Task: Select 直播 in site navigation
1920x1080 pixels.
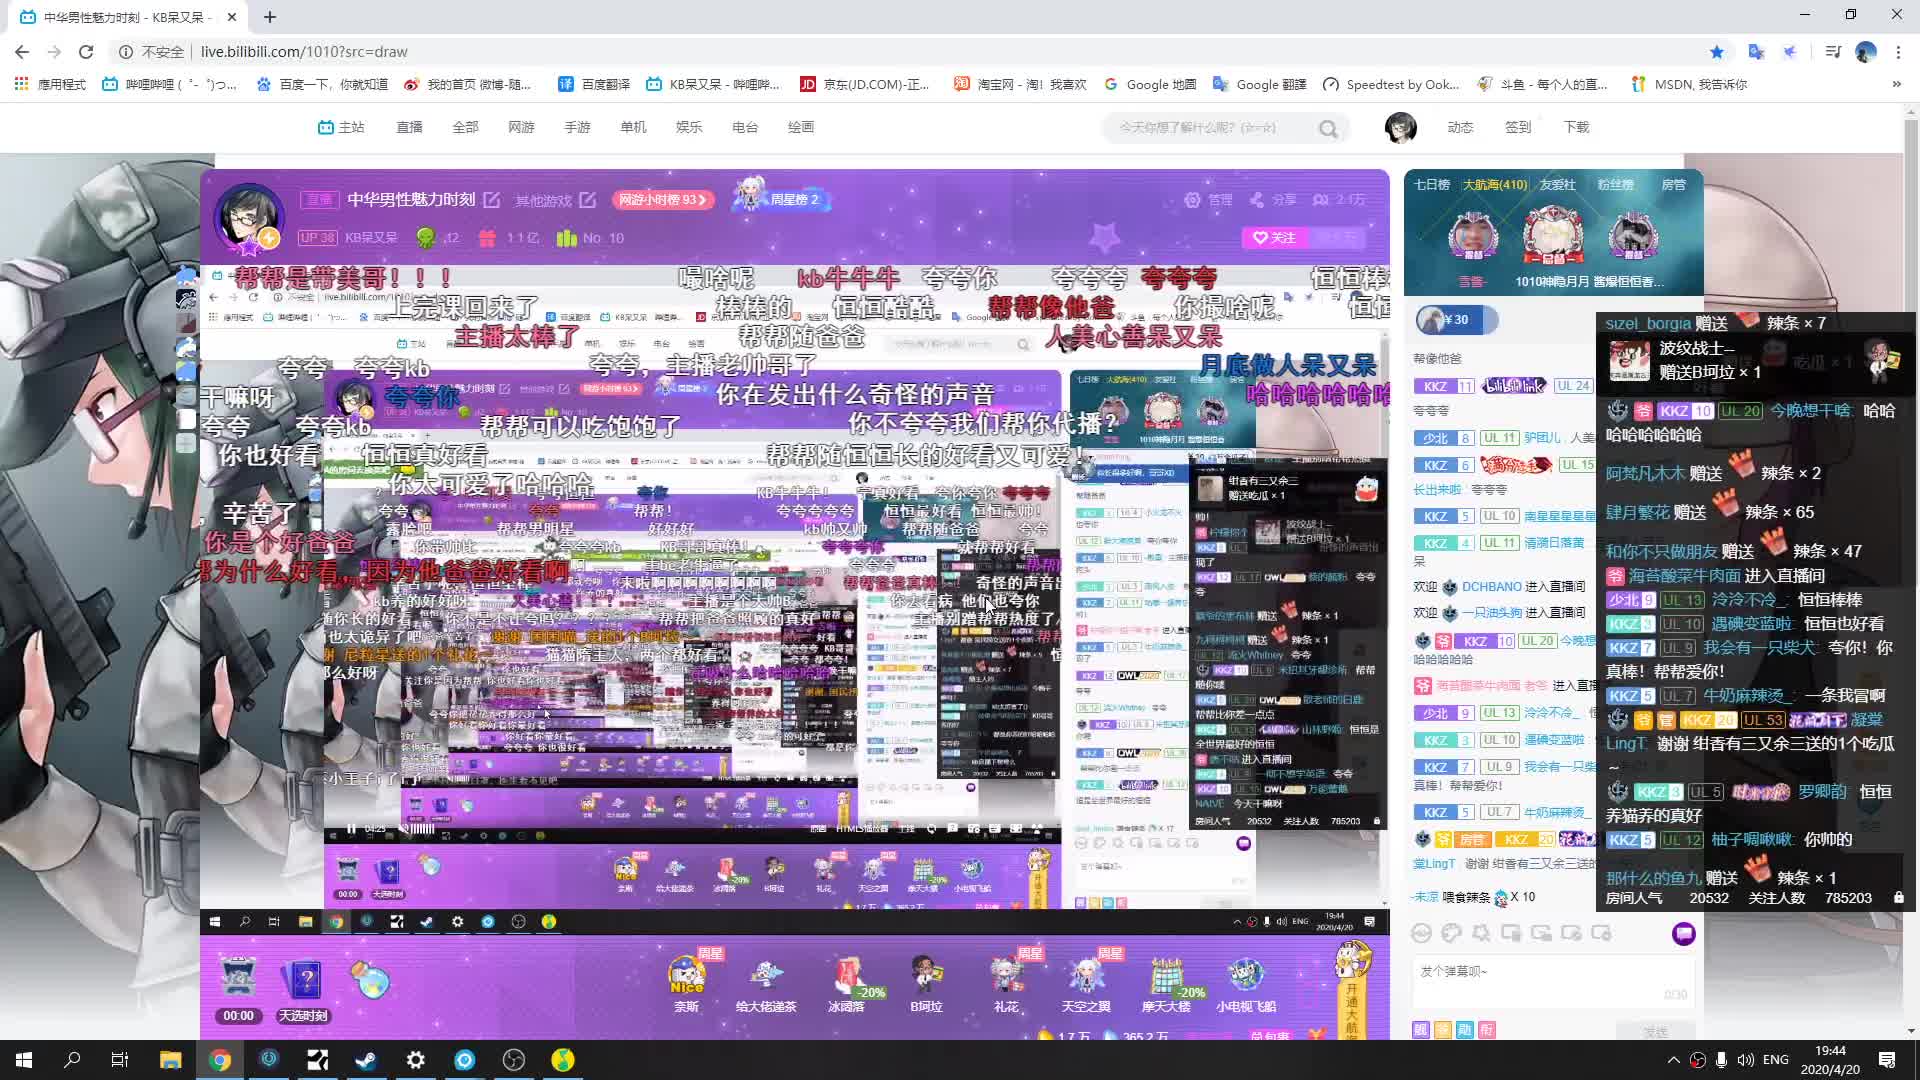Action: pos(409,127)
